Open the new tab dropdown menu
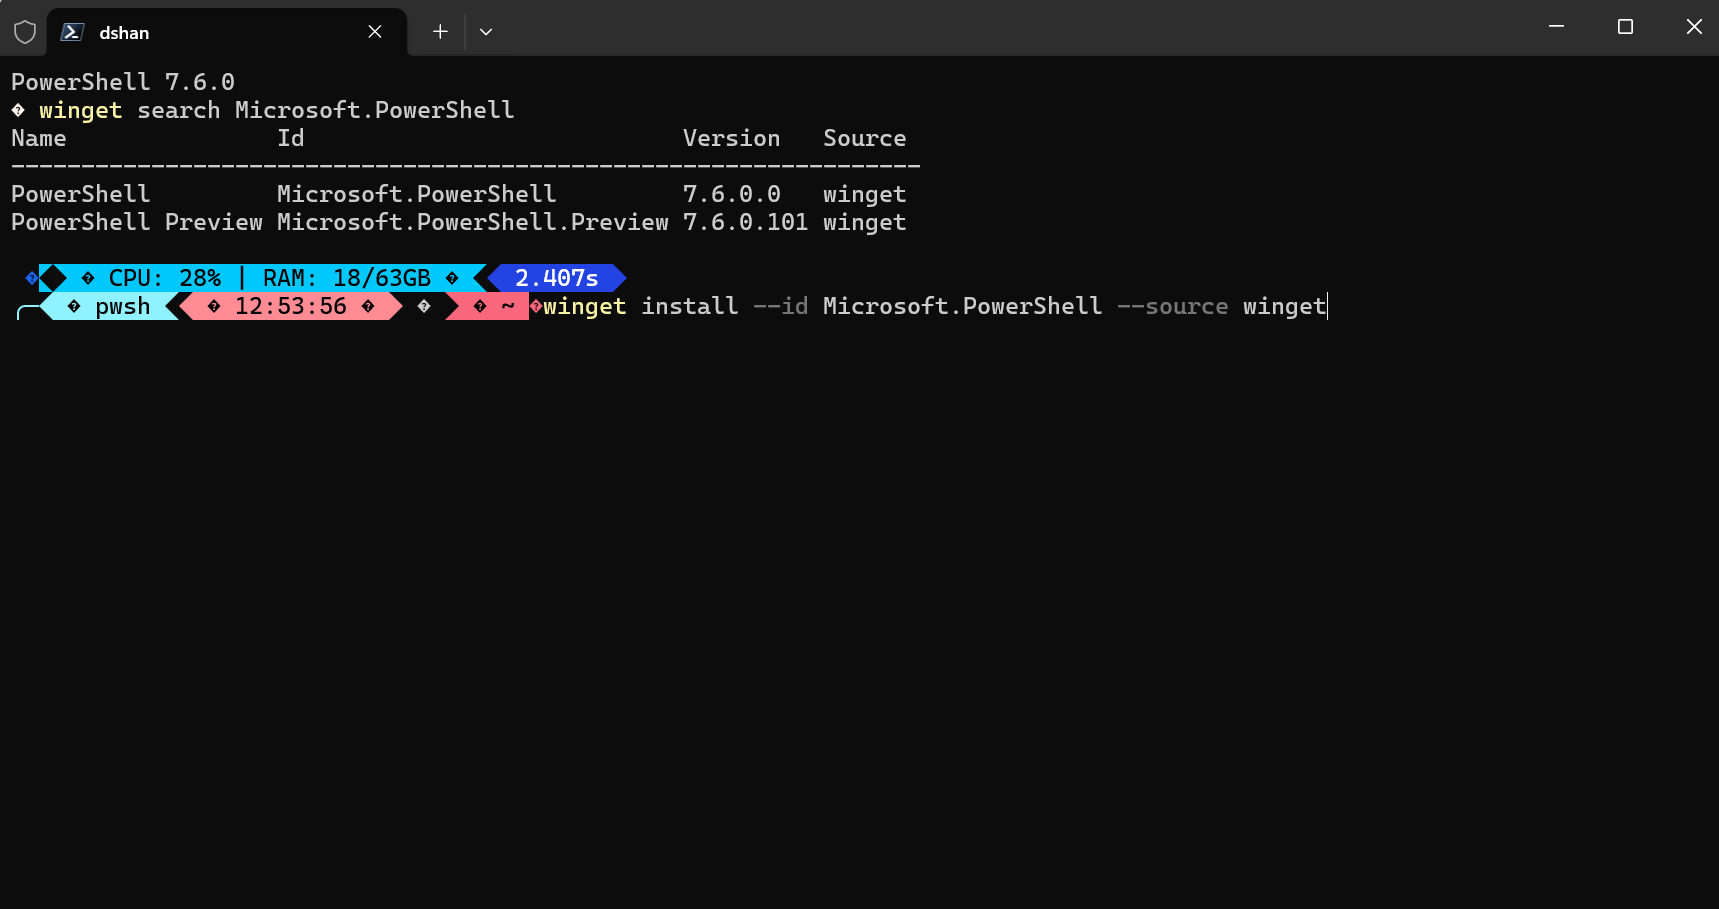Image resolution: width=1719 pixels, height=909 pixels. pyautogui.click(x=486, y=31)
